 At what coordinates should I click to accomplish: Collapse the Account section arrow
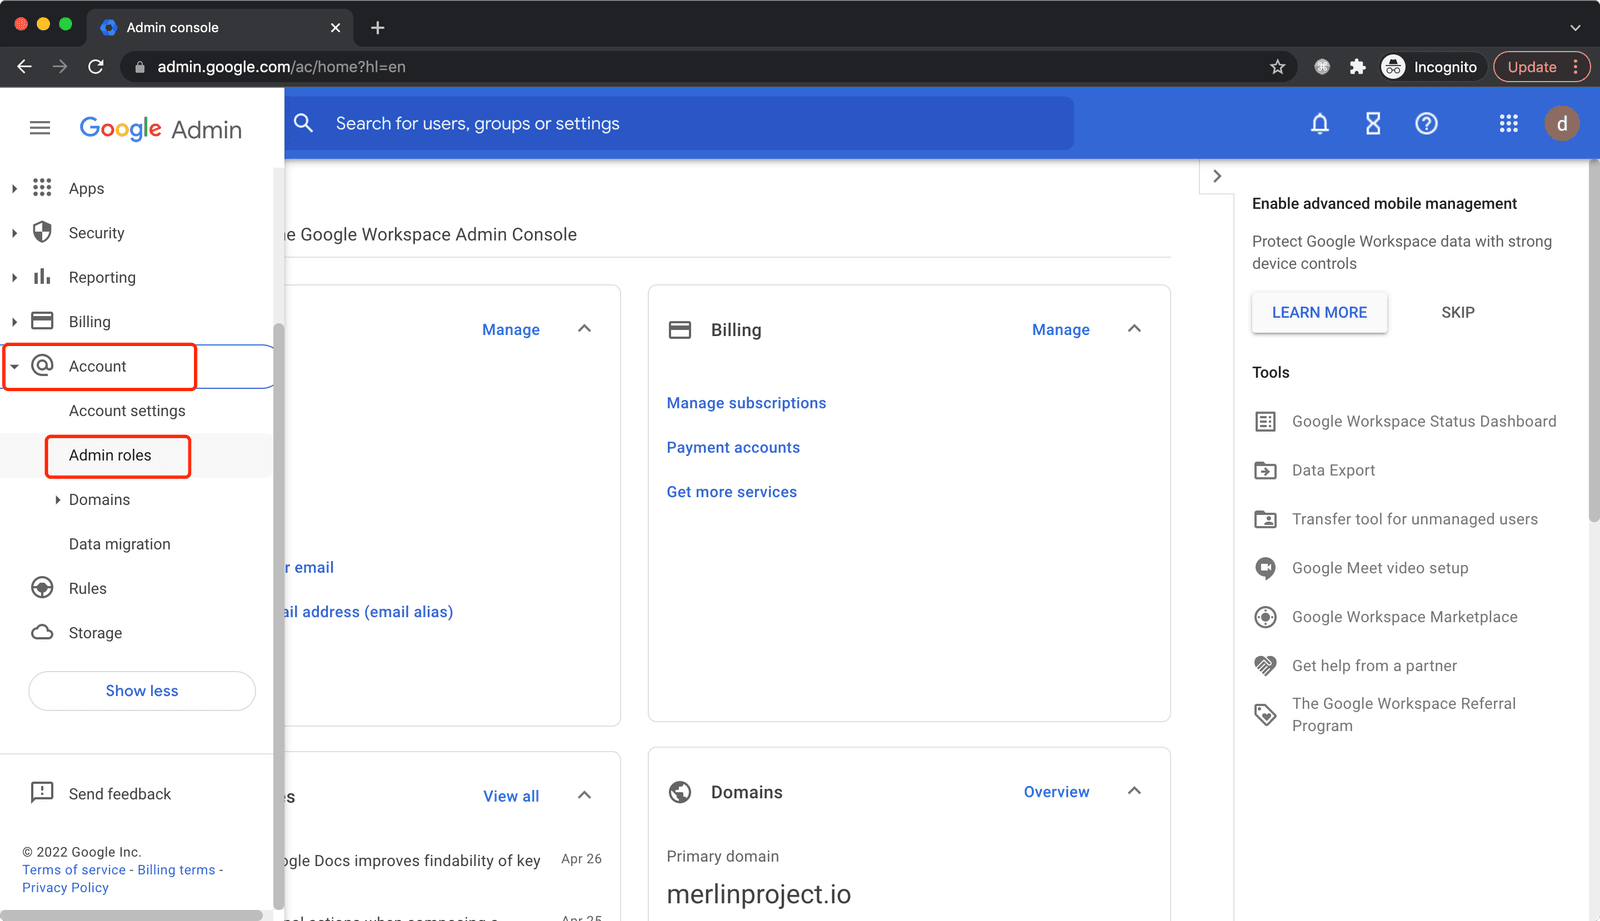[x=14, y=366]
